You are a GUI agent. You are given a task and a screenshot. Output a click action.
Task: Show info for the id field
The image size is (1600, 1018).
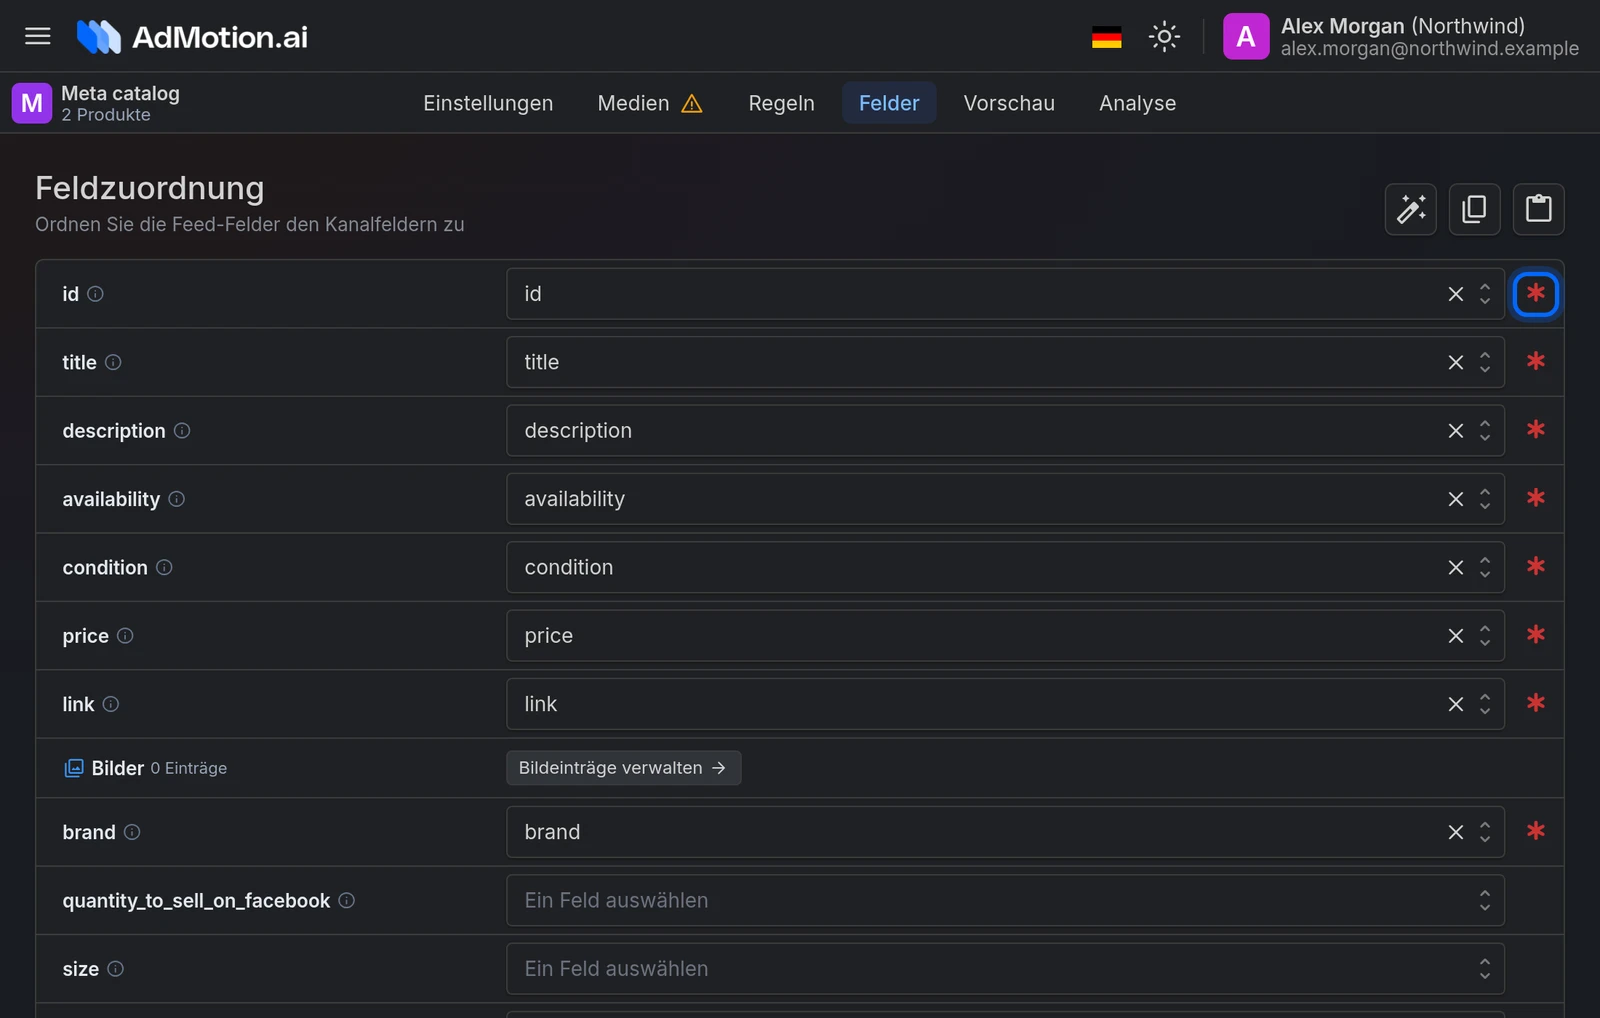(x=95, y=294)
